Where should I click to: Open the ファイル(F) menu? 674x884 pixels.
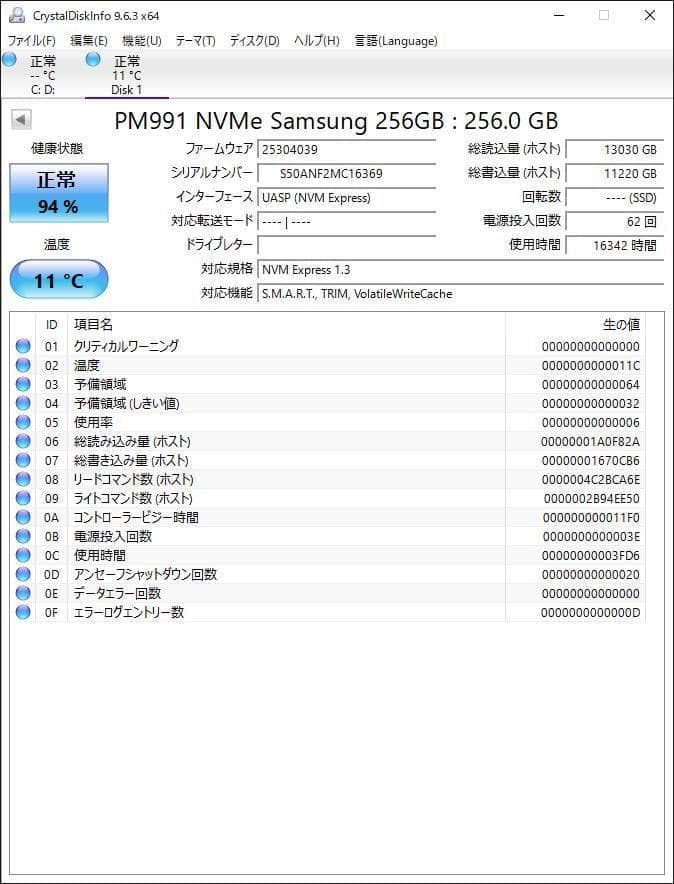[32, 41]
